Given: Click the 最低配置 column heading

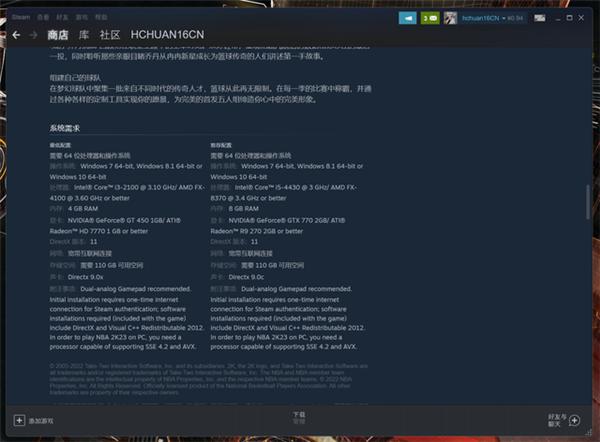Looking at the screenshot, I should [60, 145].
